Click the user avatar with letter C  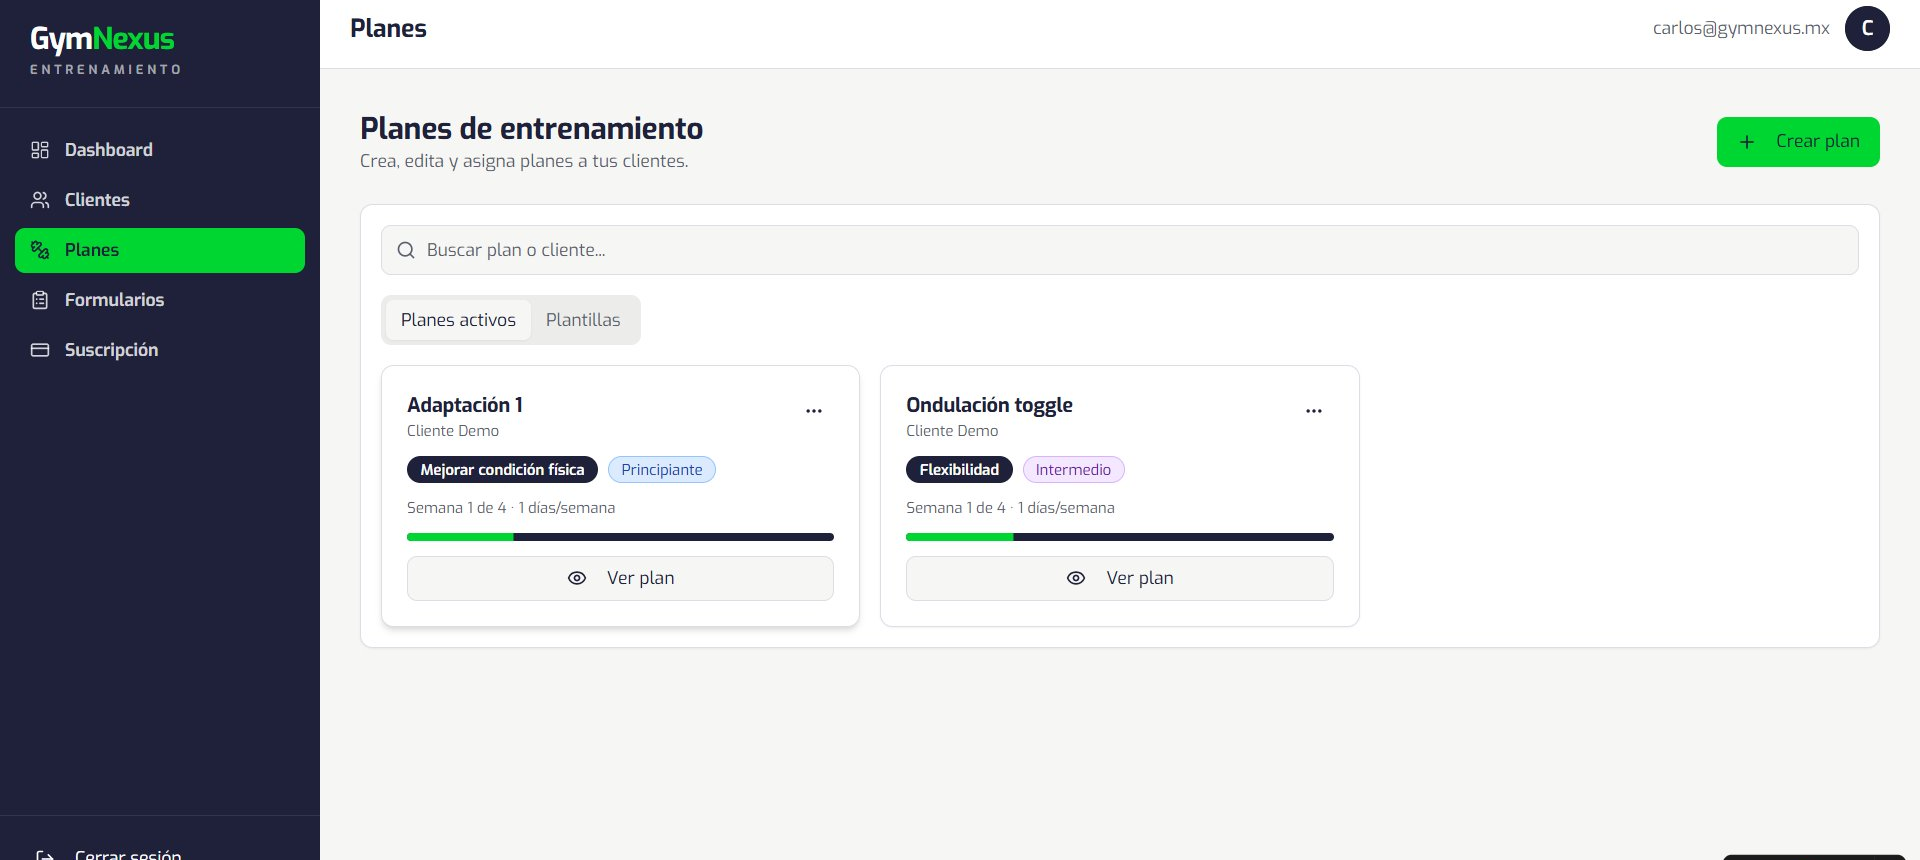coord(1867,28)
